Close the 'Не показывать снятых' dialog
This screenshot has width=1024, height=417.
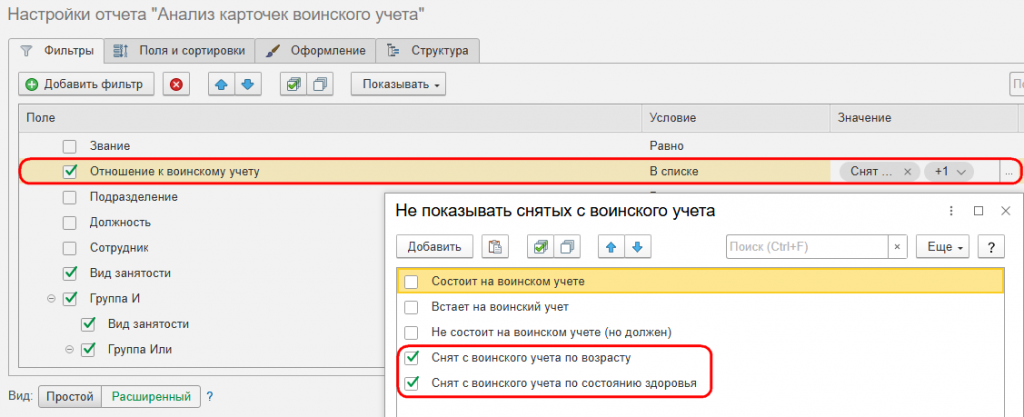(1006, 211)
